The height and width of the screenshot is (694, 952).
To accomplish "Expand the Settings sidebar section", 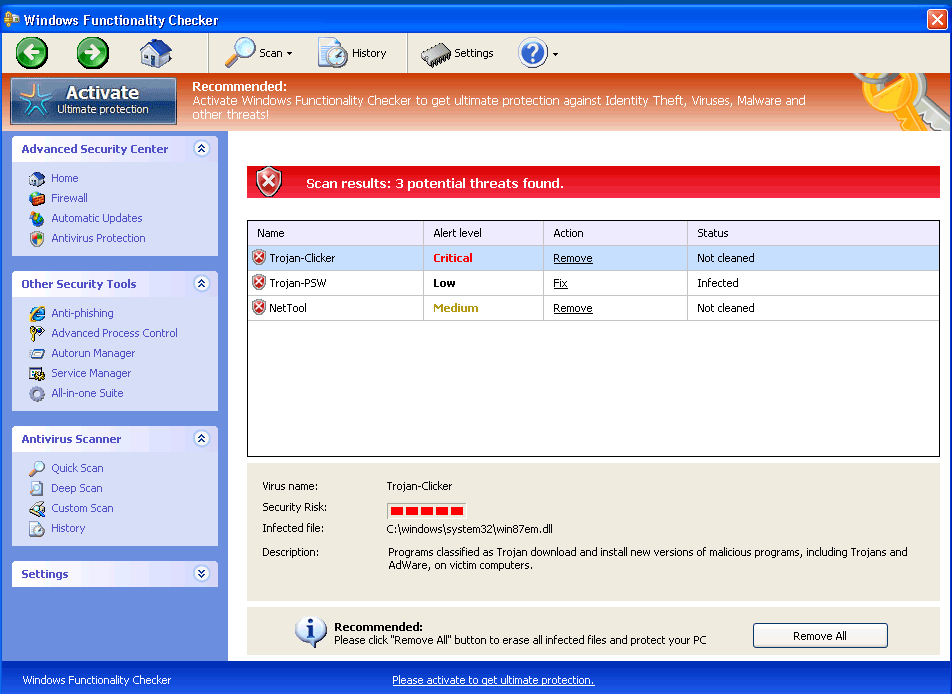I will (x=201, y=574).
